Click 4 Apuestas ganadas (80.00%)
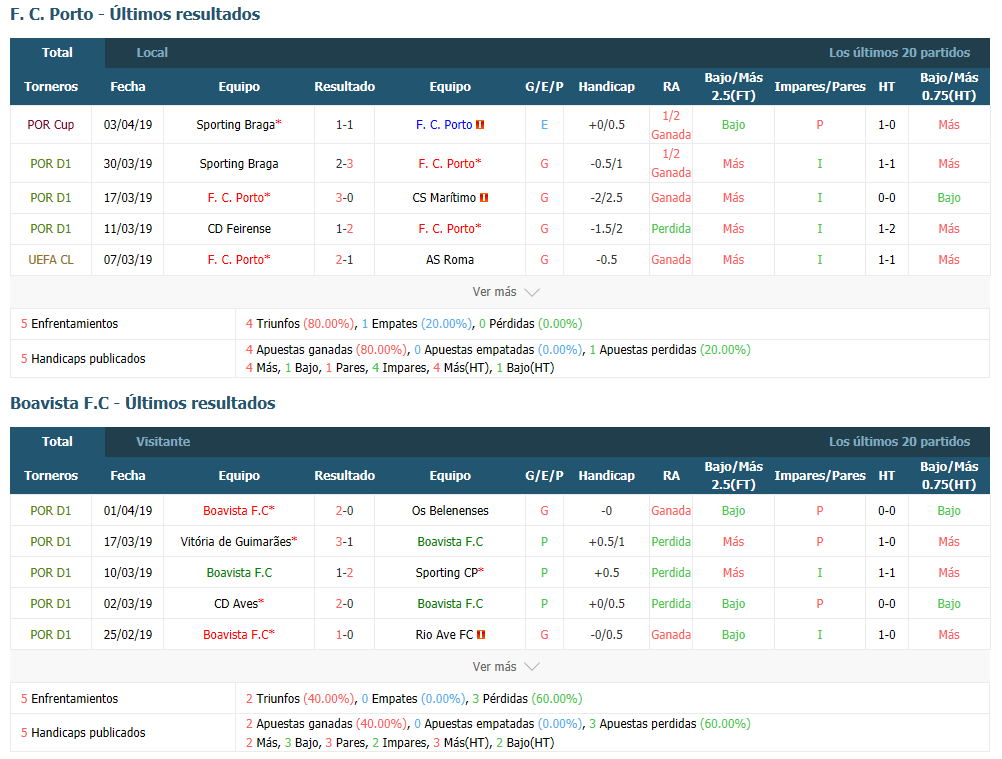Image resolution: width=1002 pixels, height=759 pixels. click(x=327, y=350)
